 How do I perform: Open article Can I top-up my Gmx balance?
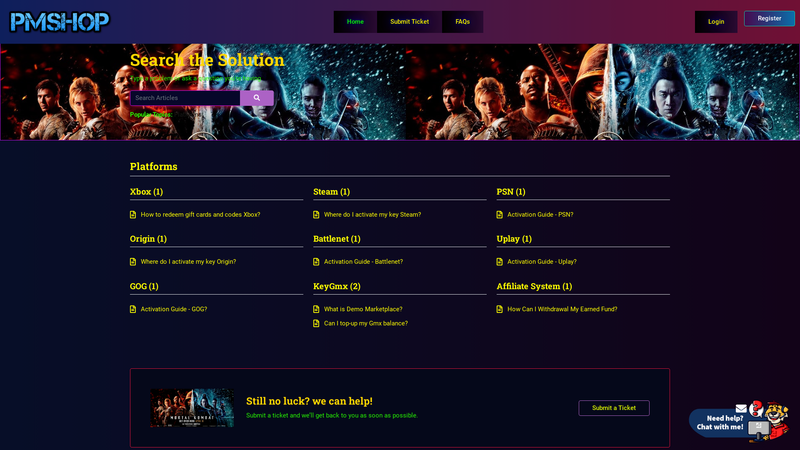pyautogui.click(x=366, y=323)
